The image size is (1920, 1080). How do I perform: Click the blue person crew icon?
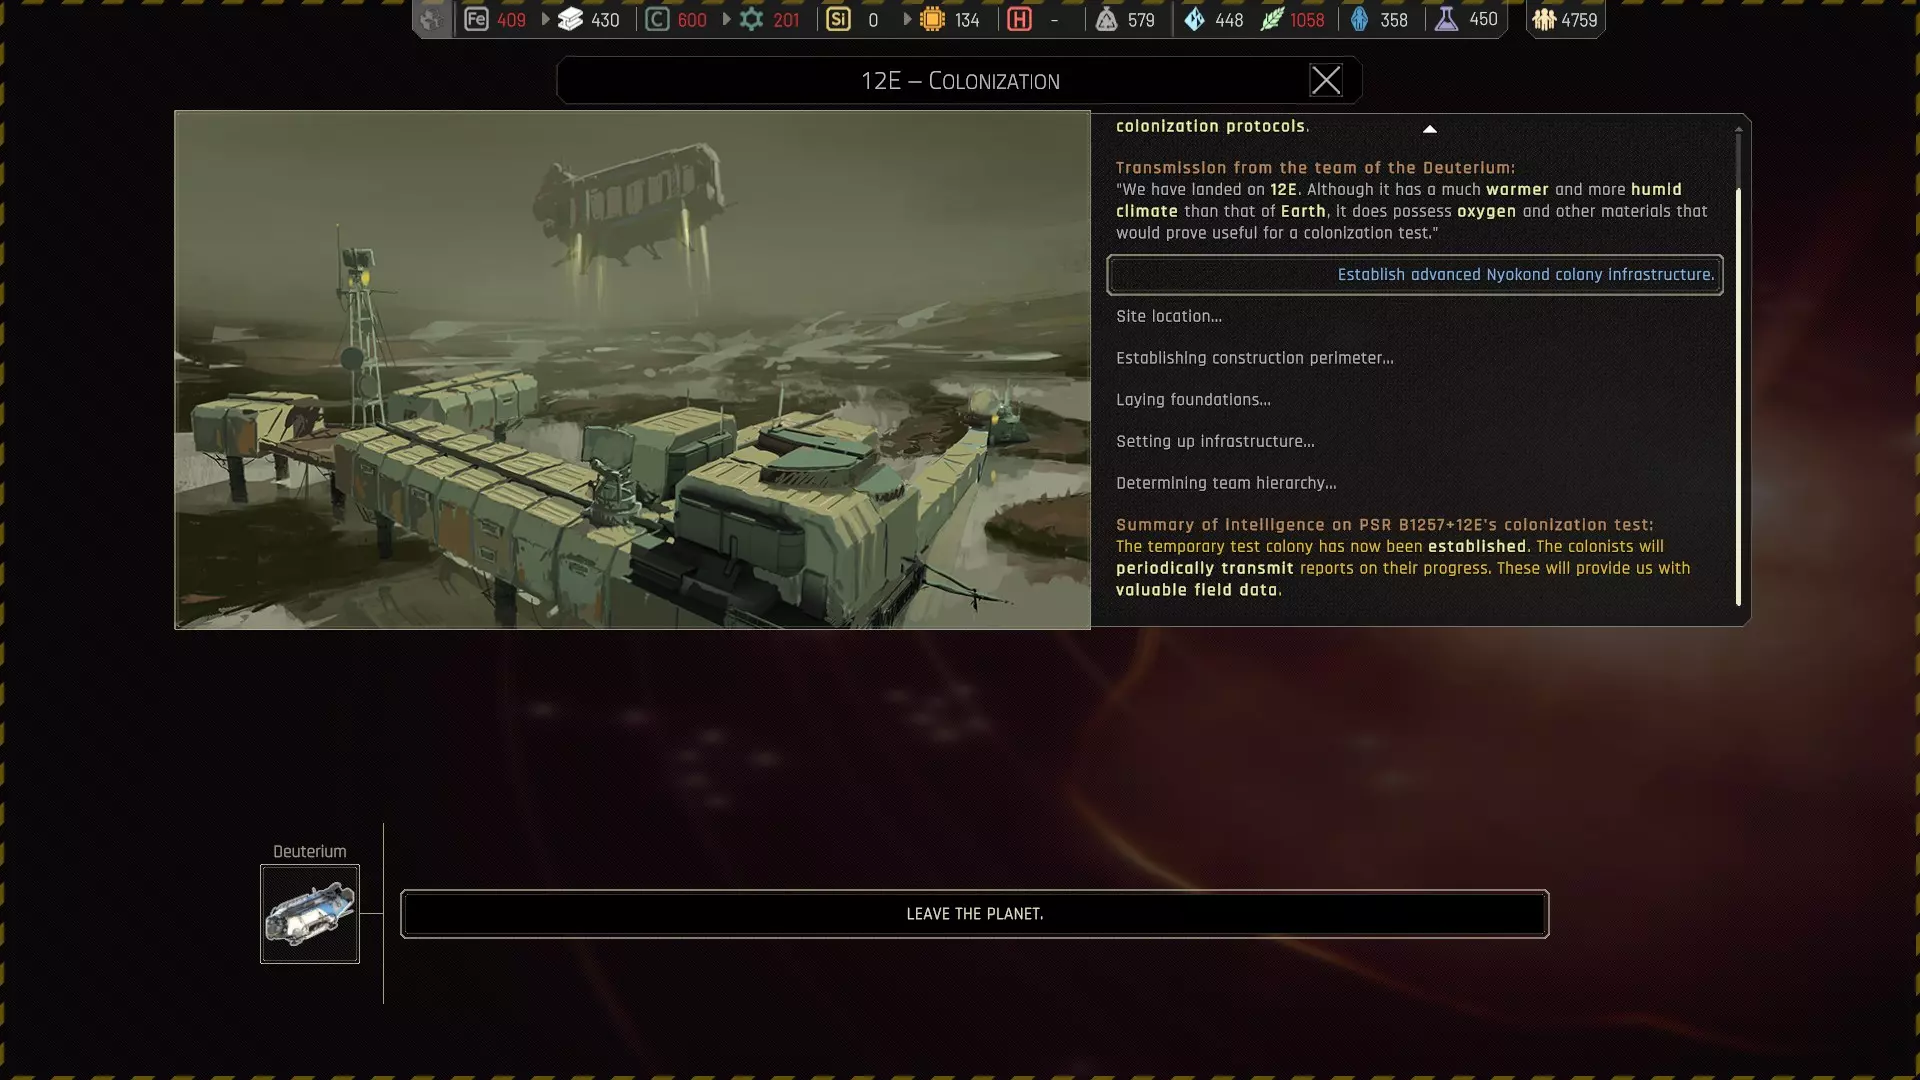pos(1359,19)
